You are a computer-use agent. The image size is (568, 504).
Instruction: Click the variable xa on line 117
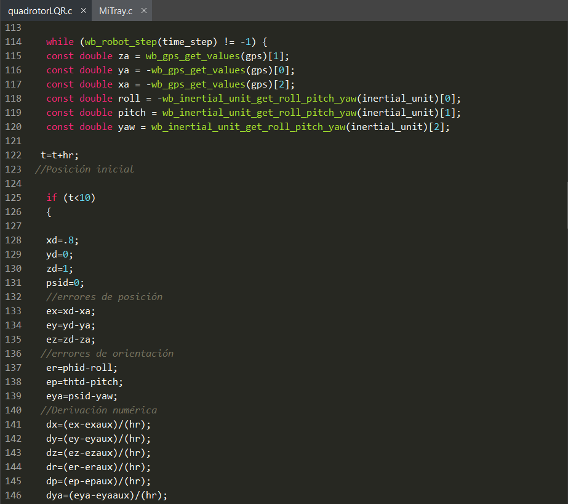124,84
